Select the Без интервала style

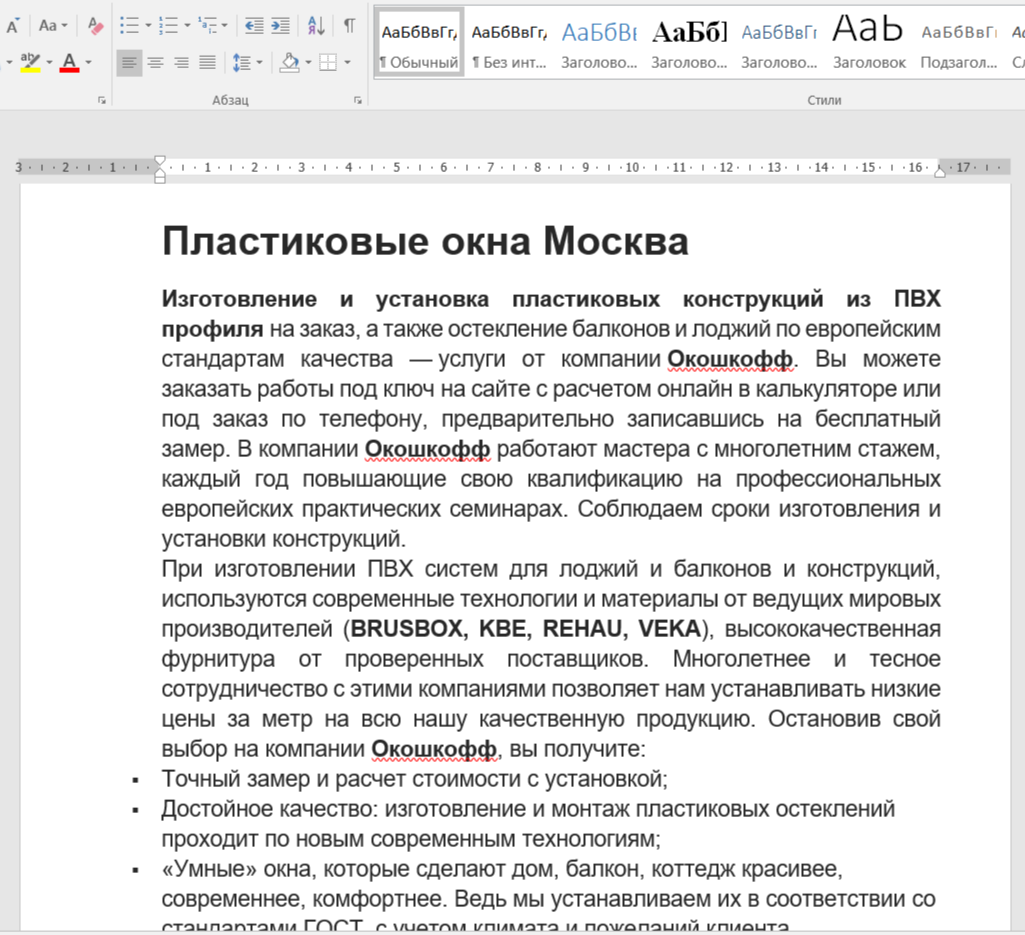click(509, 43)
